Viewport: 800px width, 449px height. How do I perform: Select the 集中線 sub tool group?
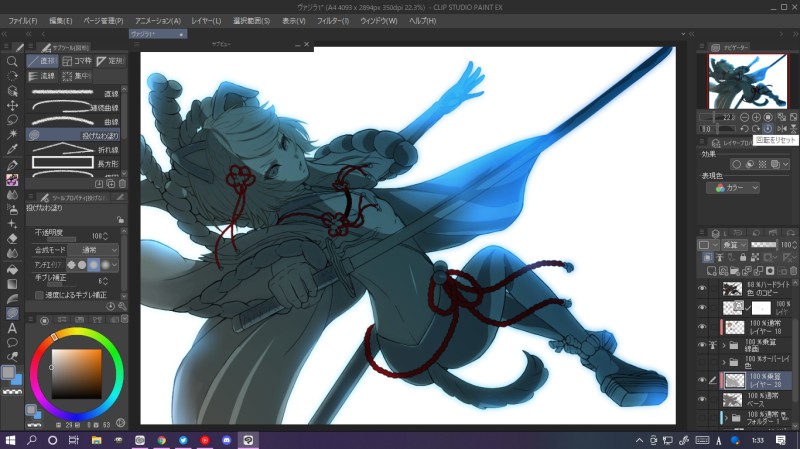77,76
